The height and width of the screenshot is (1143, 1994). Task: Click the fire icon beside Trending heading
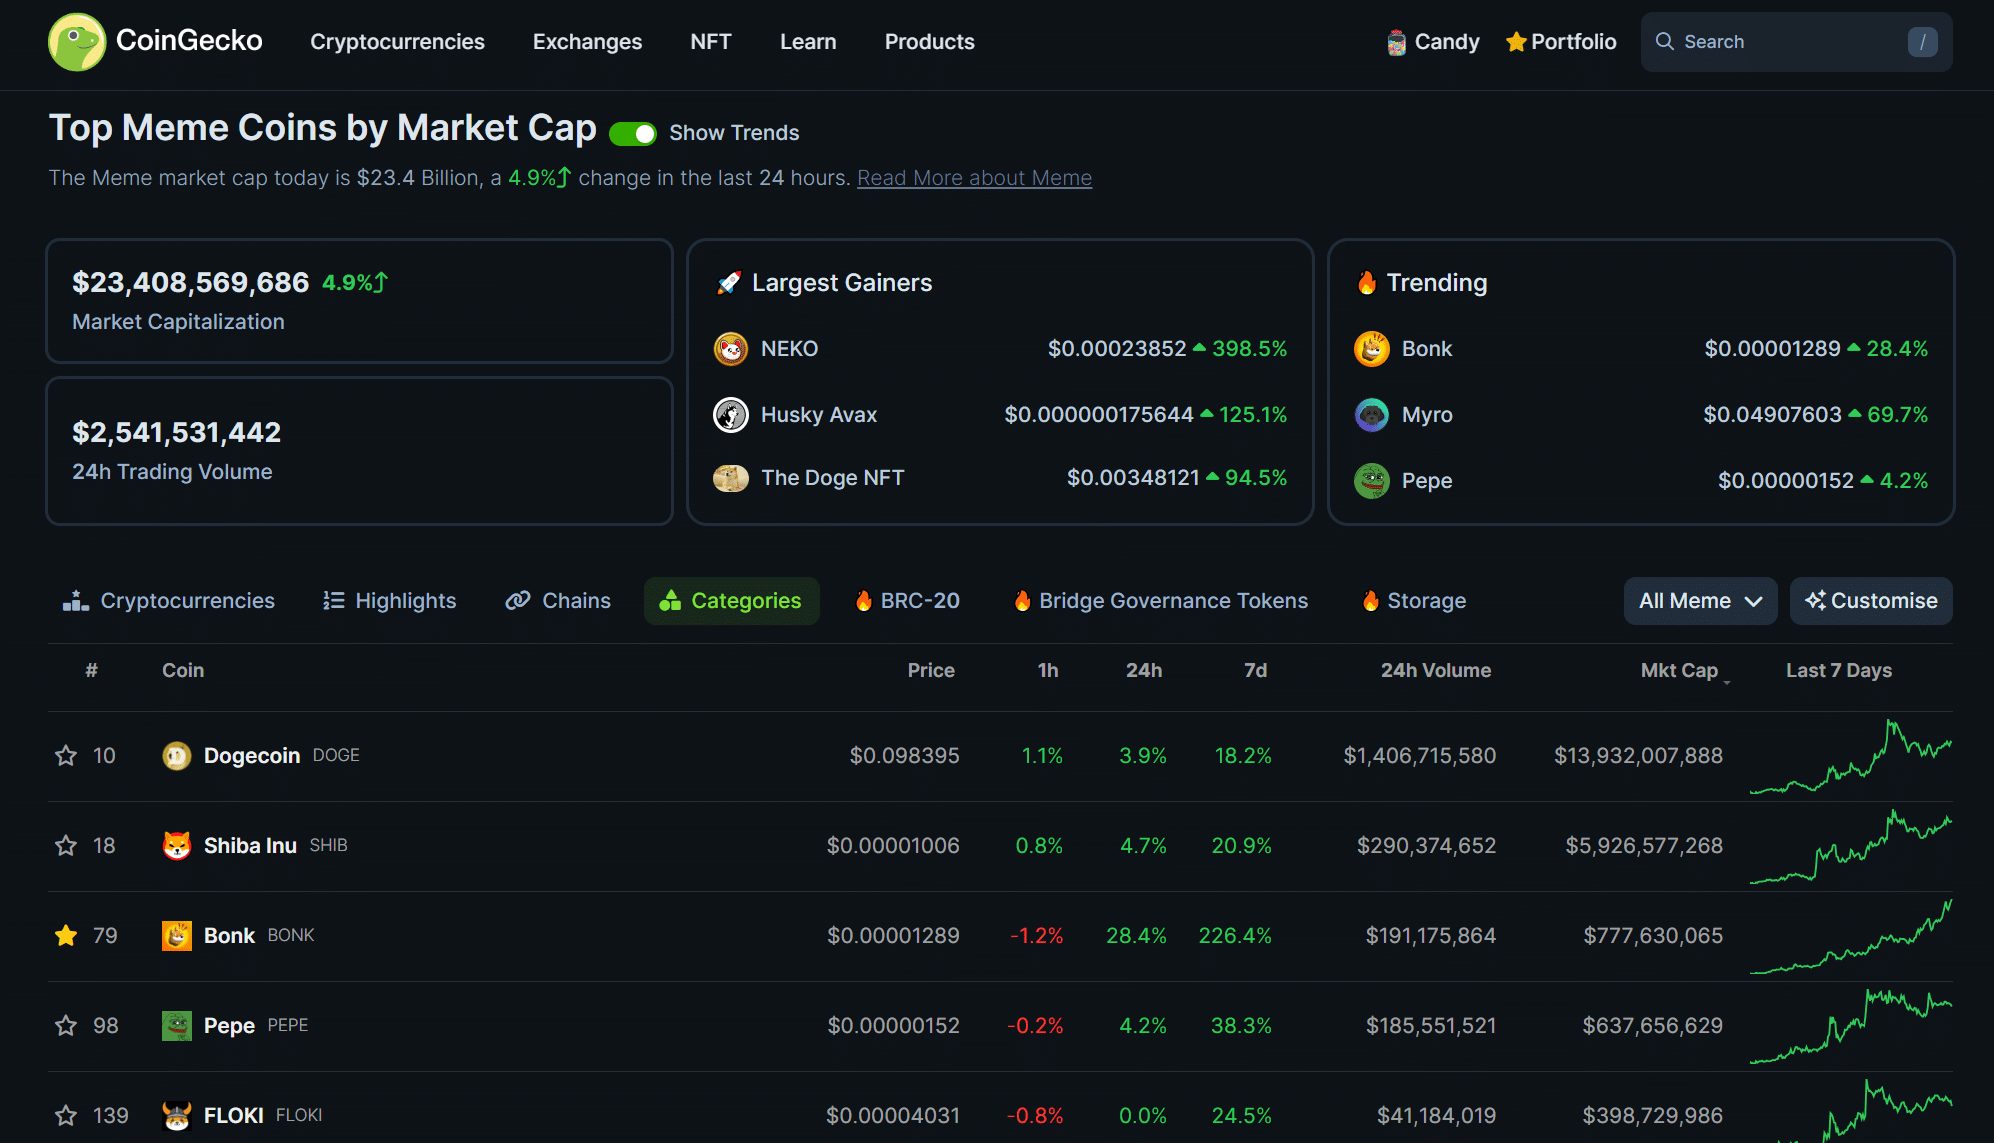click(1367, 283)
